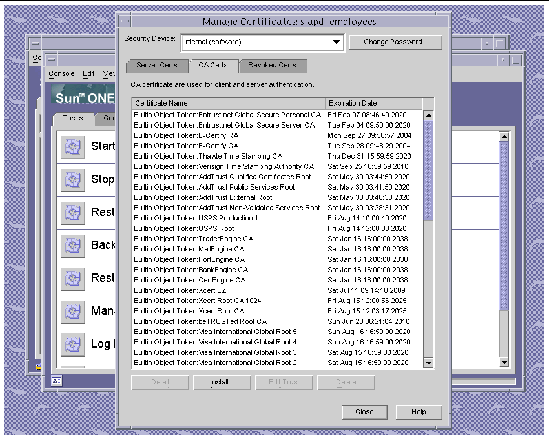549x440 pixels.
Task: Click the Delete button below the list
Action: click(346, 382)
